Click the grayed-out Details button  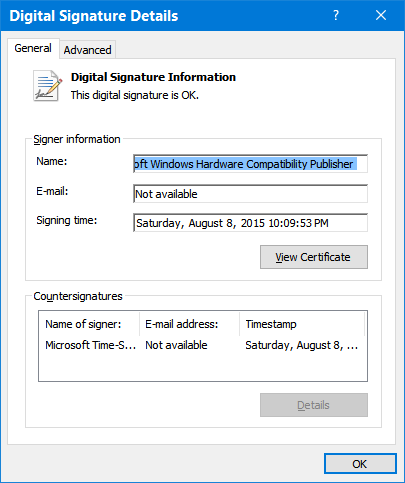click(x=314, y=405)
